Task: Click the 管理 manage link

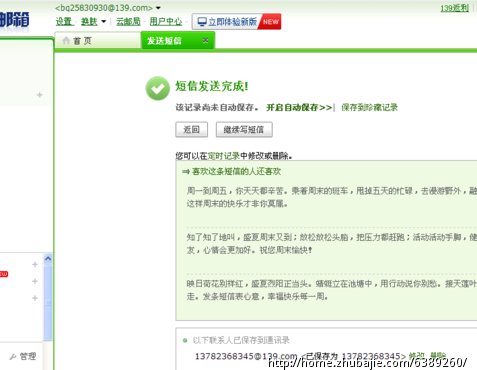Action: pyautogui.click(x=28, y=356)
